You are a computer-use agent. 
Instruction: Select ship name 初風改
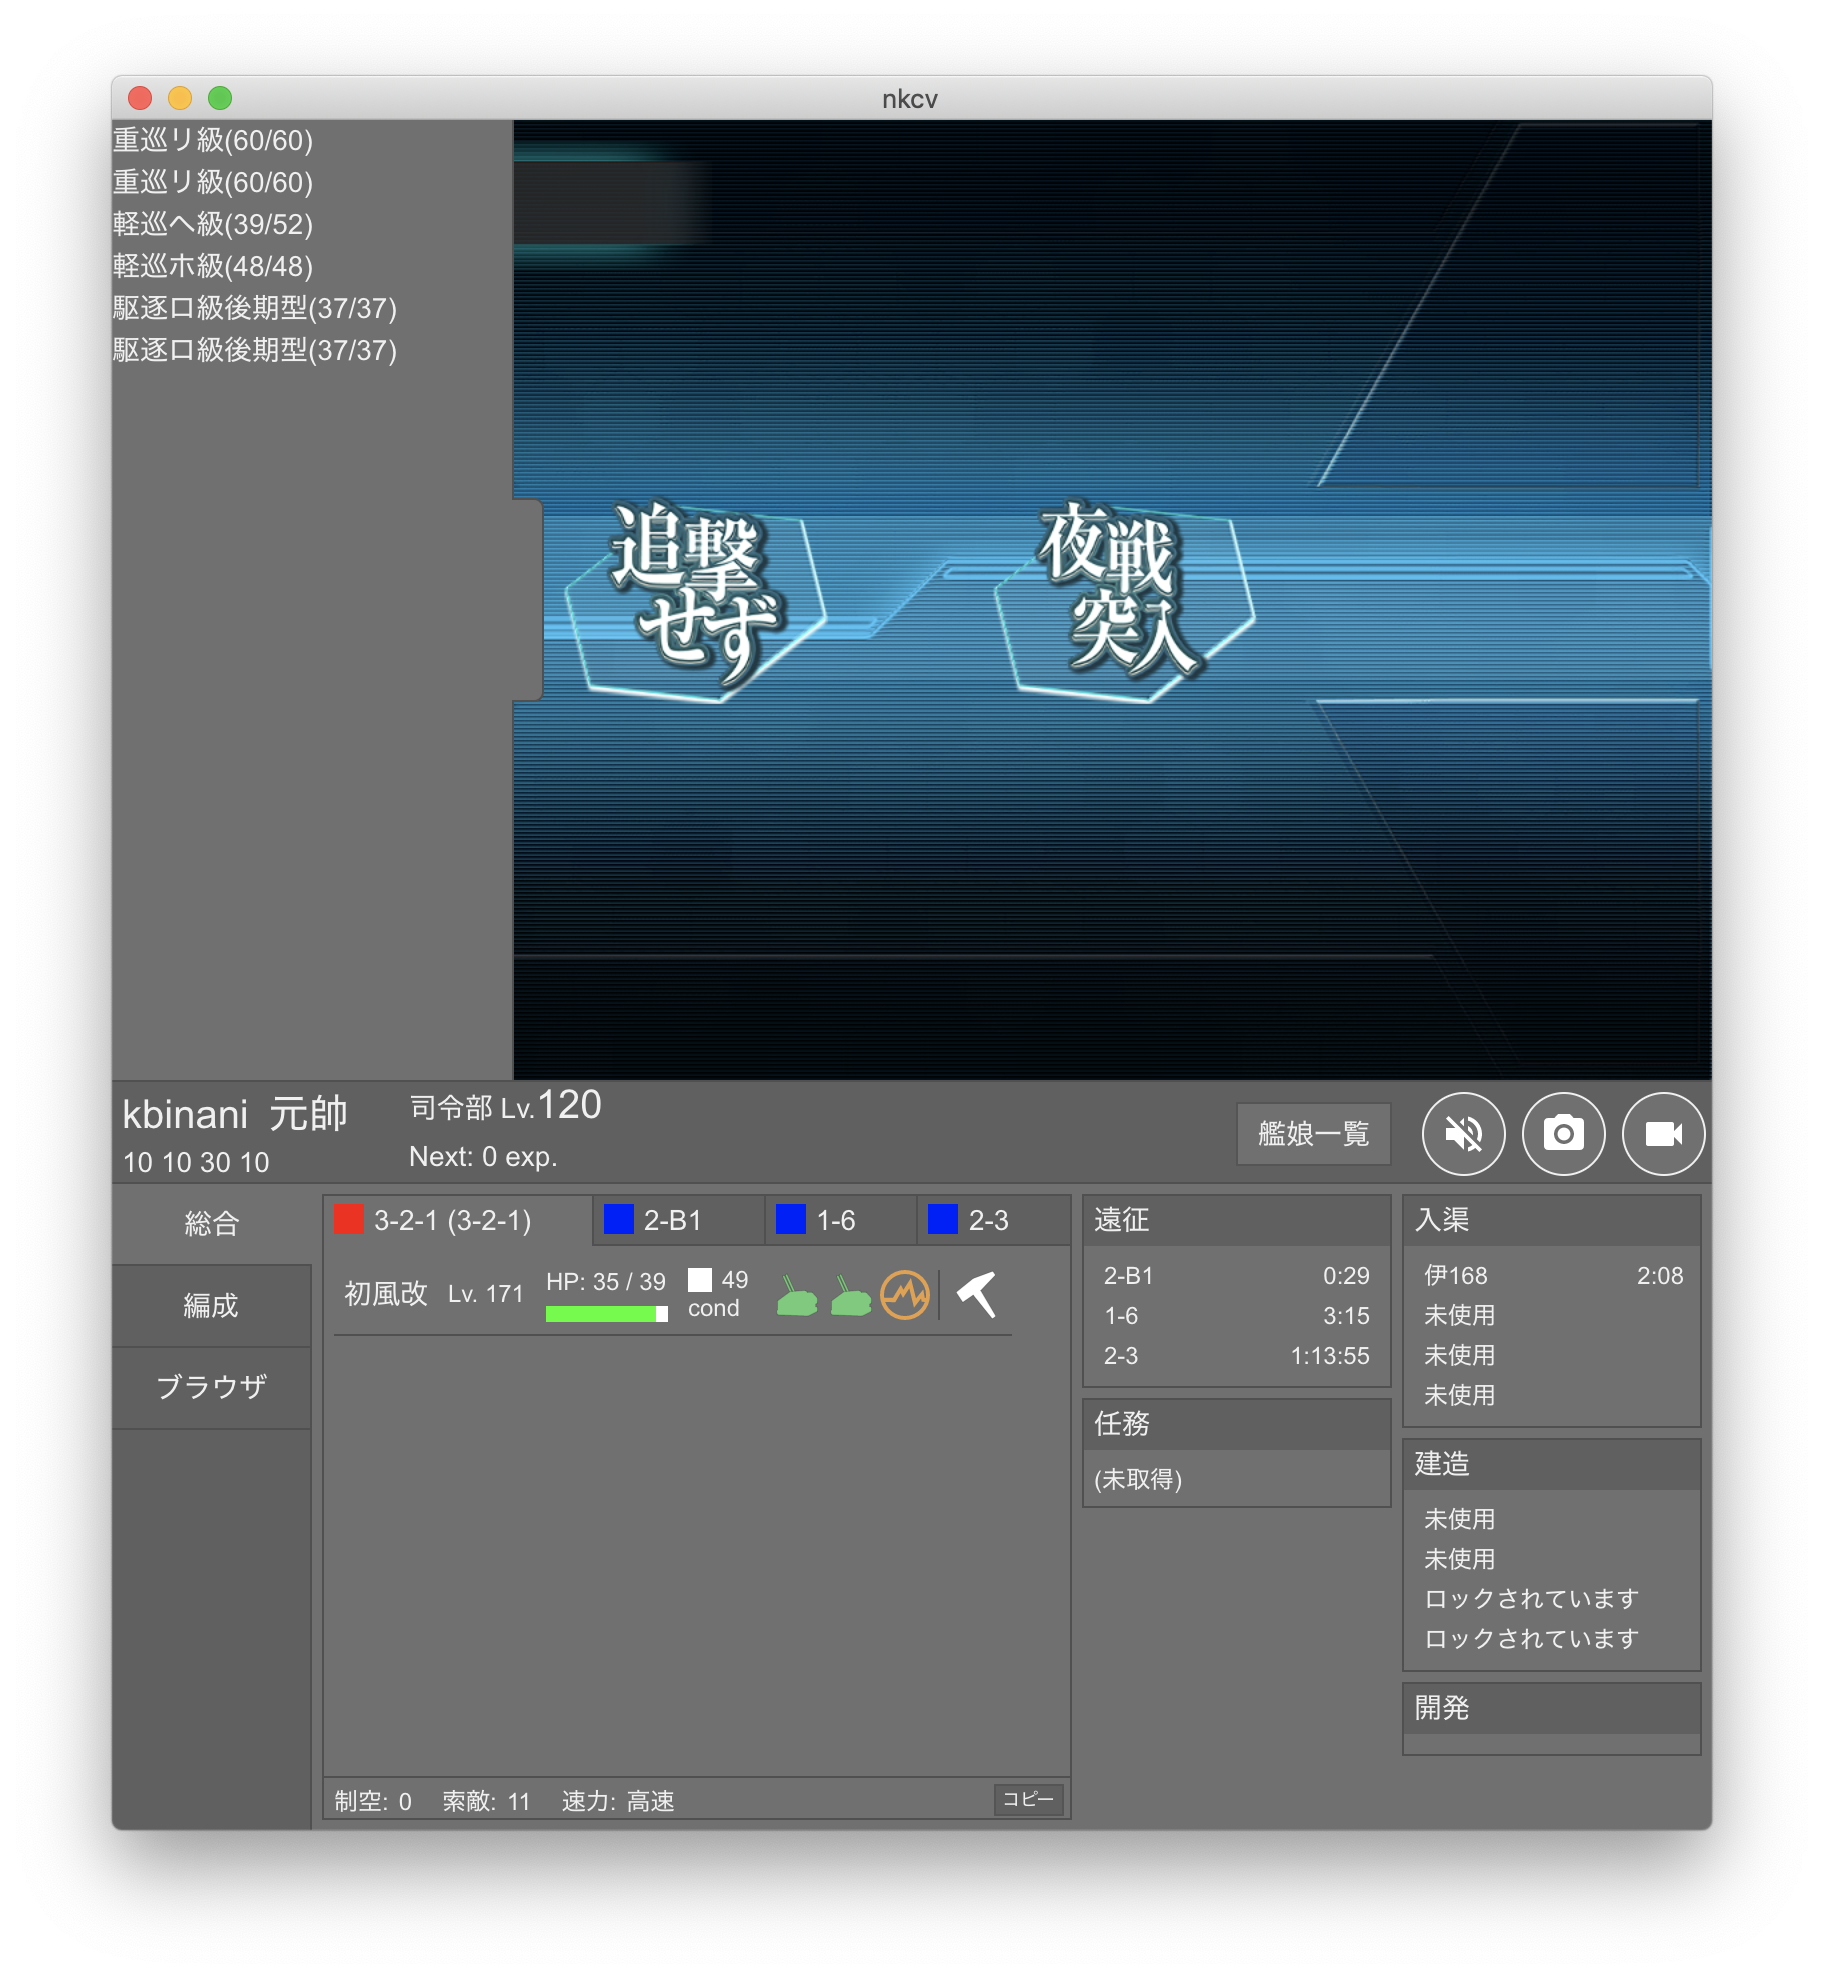pos(385,1294)
